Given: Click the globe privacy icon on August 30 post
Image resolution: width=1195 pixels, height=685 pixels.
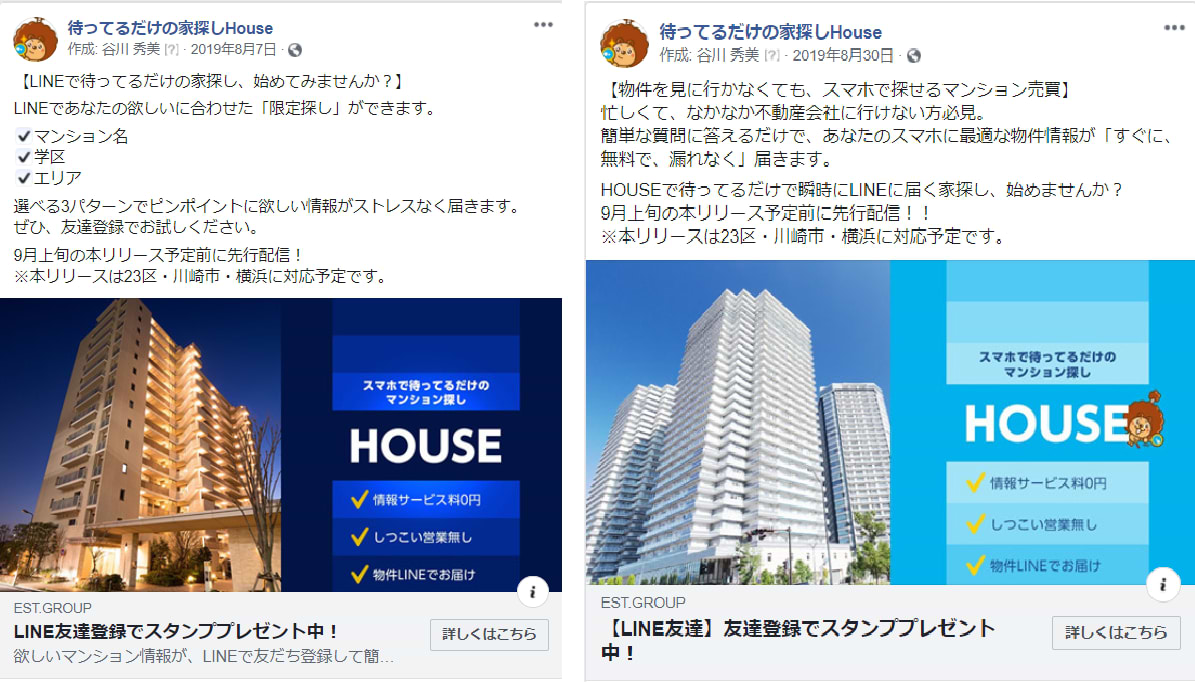Looking at the screenshot, I should click(914, 56).
